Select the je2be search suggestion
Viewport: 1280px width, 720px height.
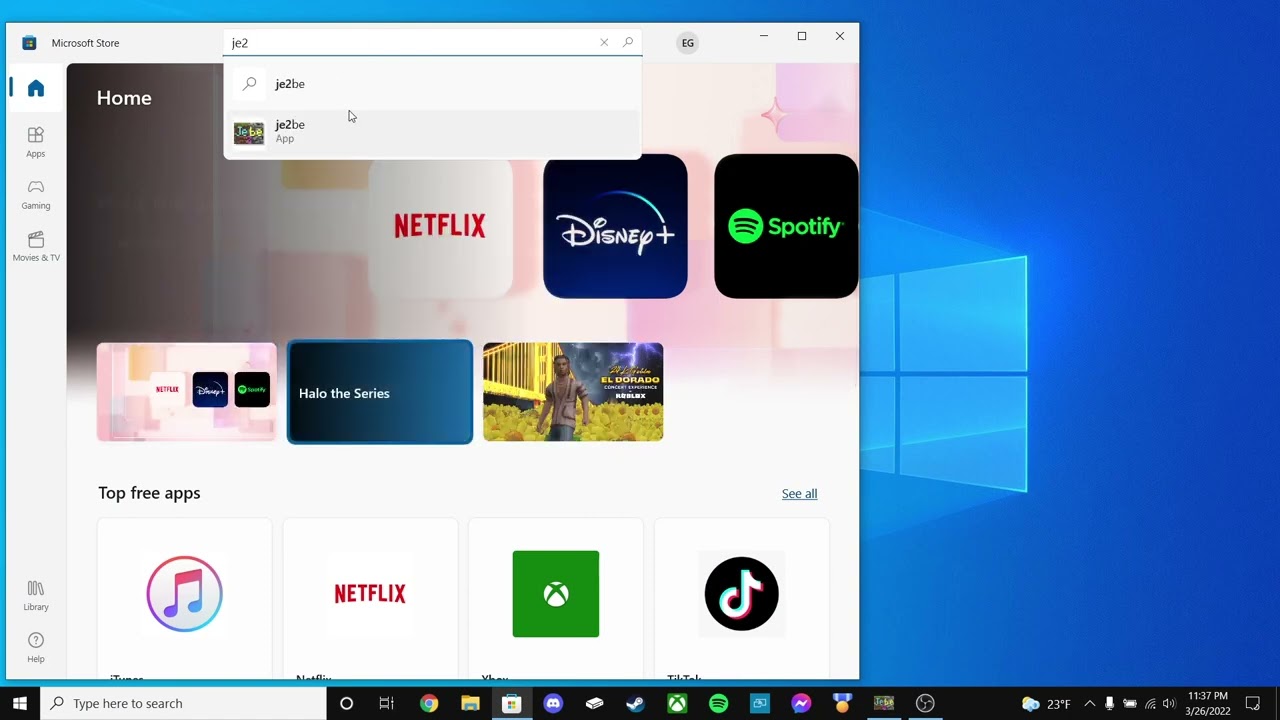(432, 84)
